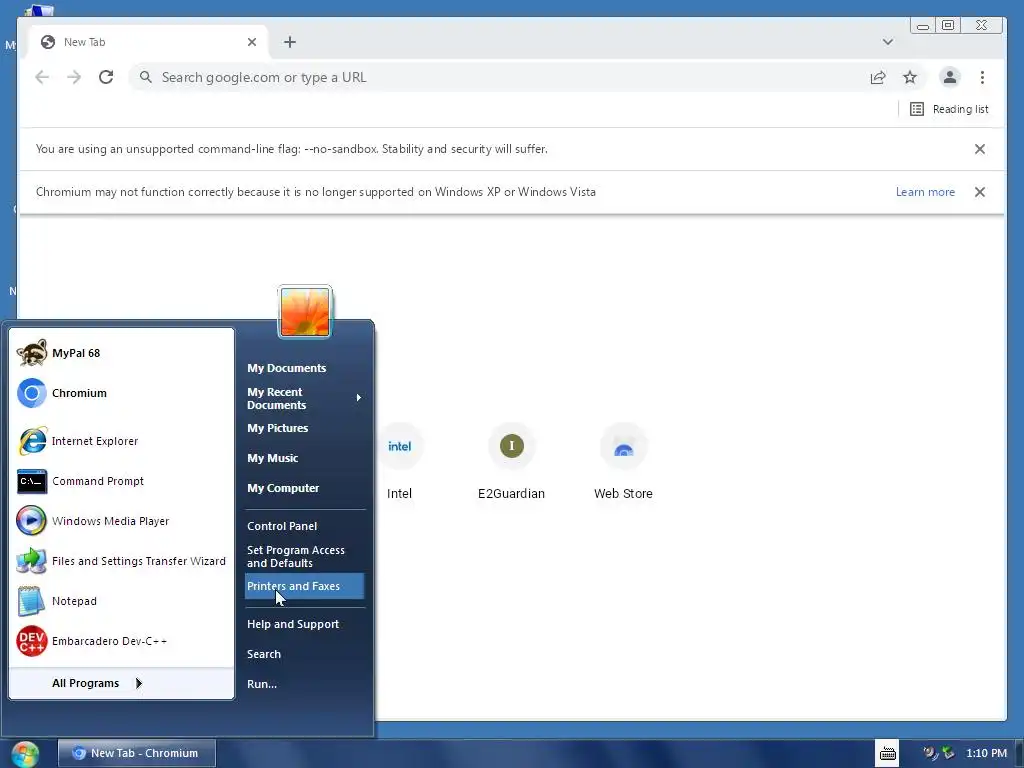This screenshot has width=1024, height=768.
Task: Click the user picture in Start menu
Action: coord(305,312)
